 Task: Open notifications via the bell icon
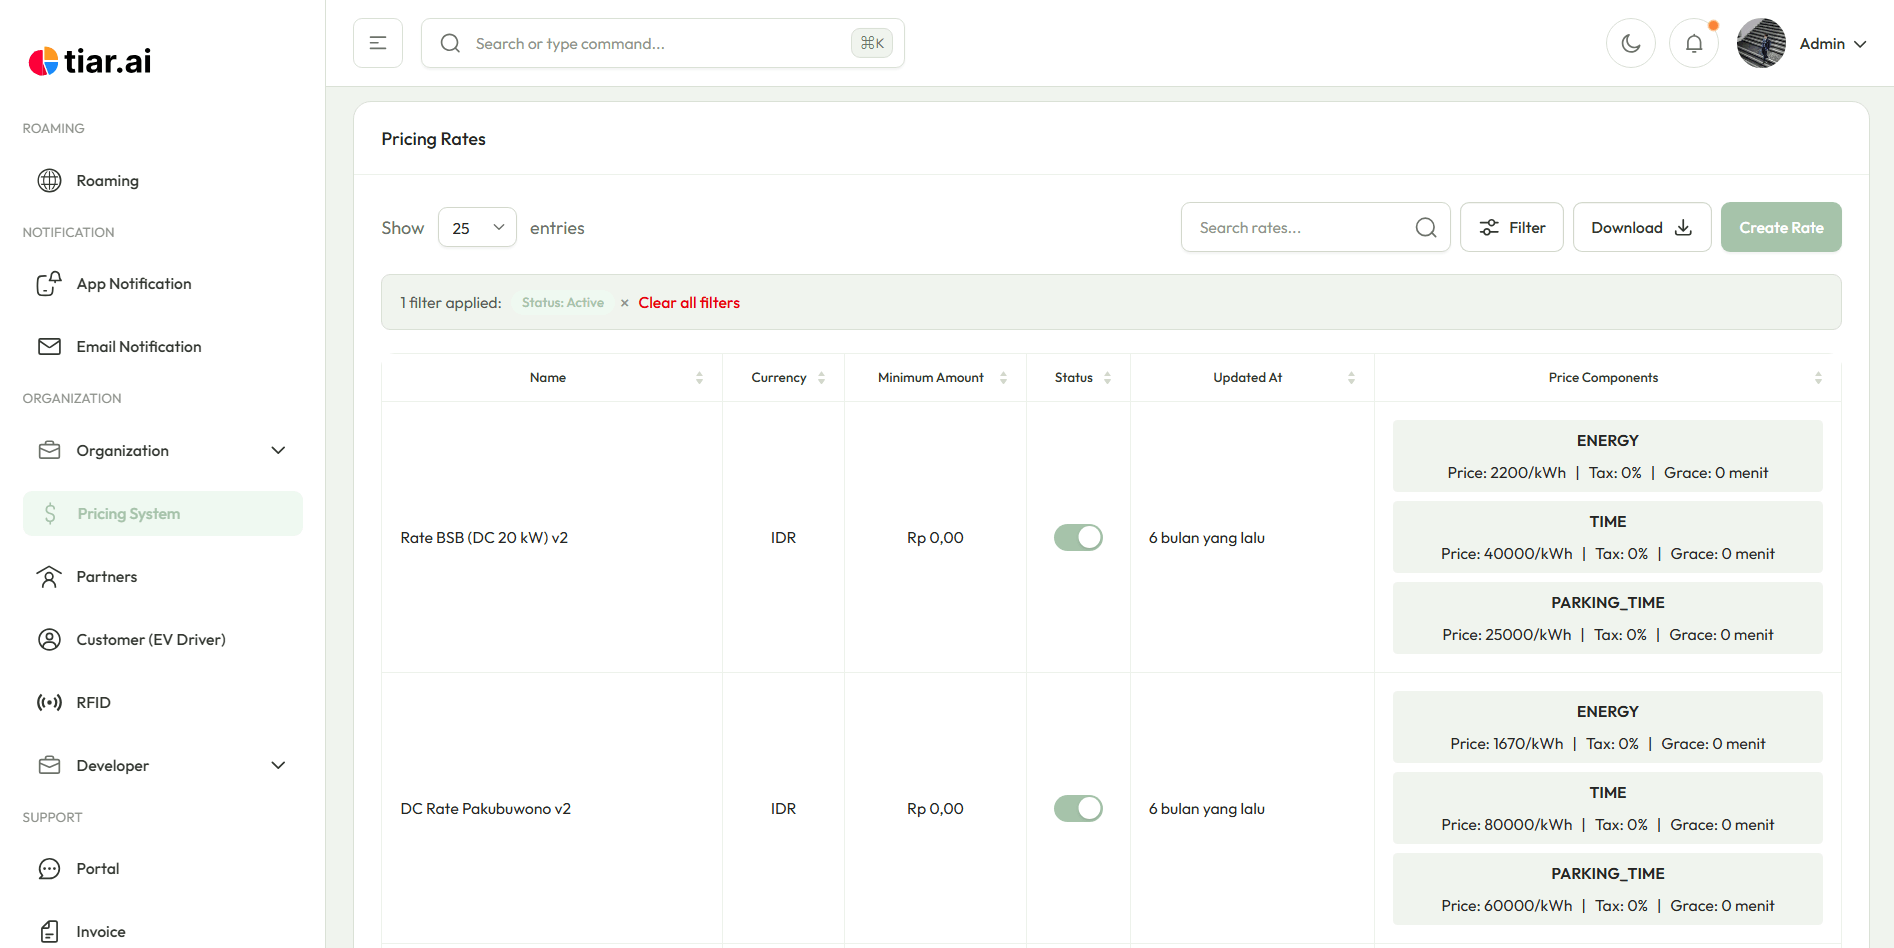pyautogui.click(x=1693, y=44)
